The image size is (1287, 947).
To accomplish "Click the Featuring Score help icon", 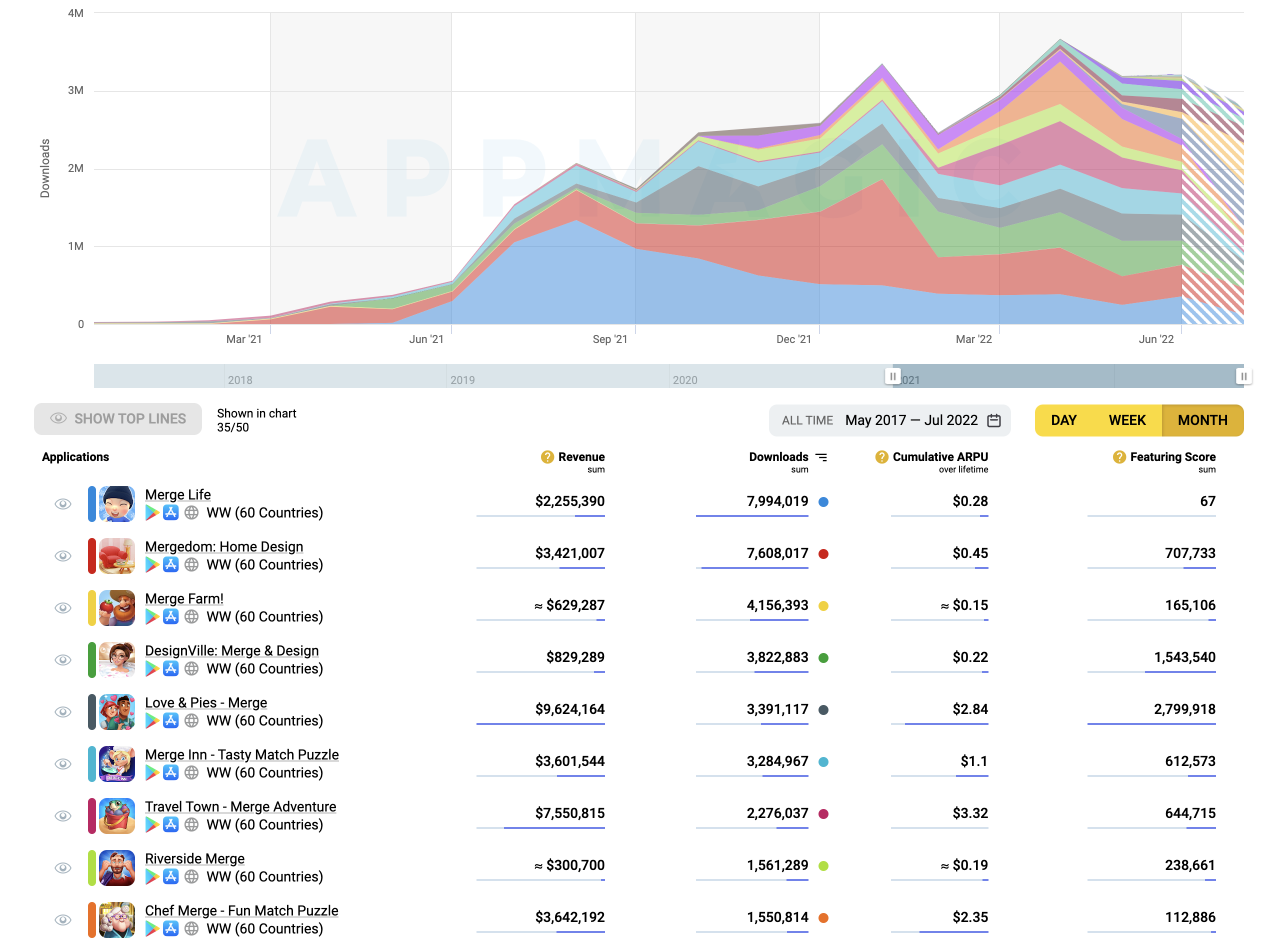I will (1119, 457).
